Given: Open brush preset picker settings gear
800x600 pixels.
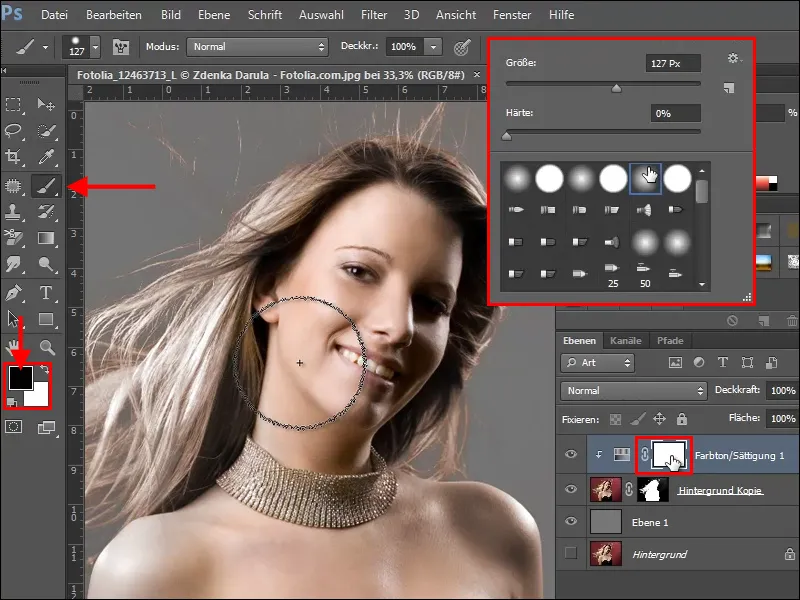Looking at the screenshot, I should tap(734, 58).
